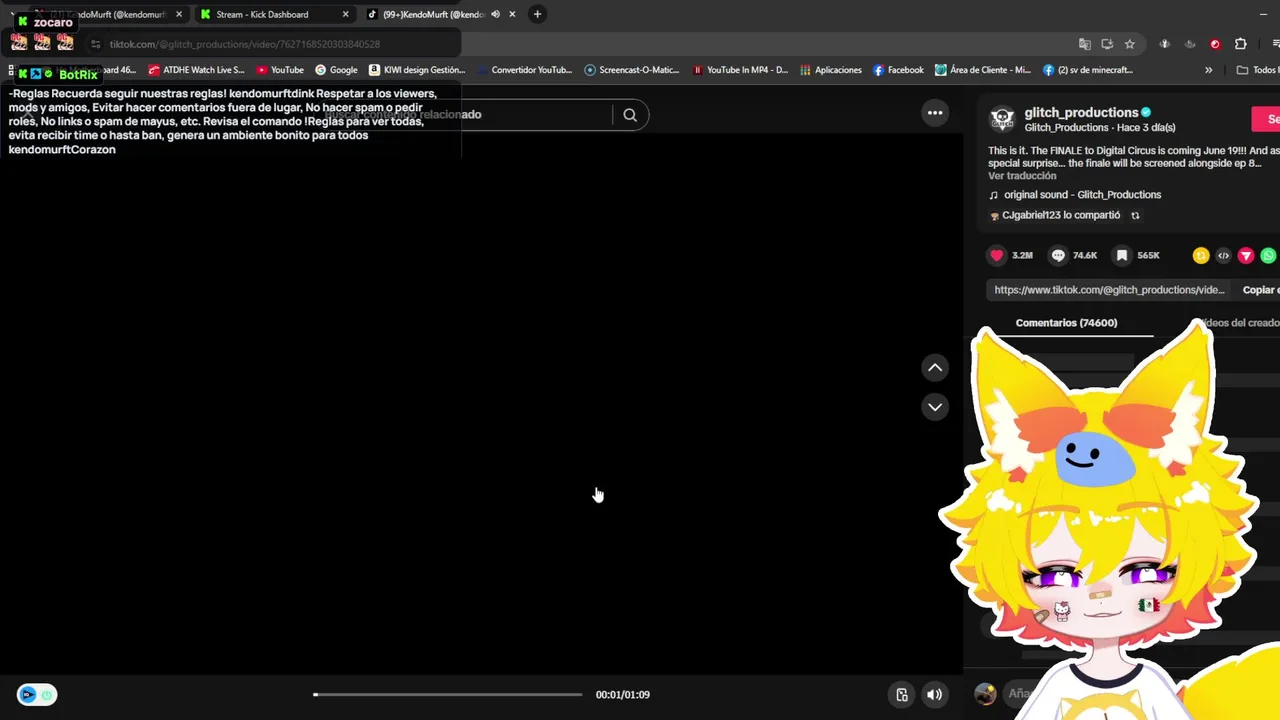Open the Comentarios (74600) tab

[1066, 323]
